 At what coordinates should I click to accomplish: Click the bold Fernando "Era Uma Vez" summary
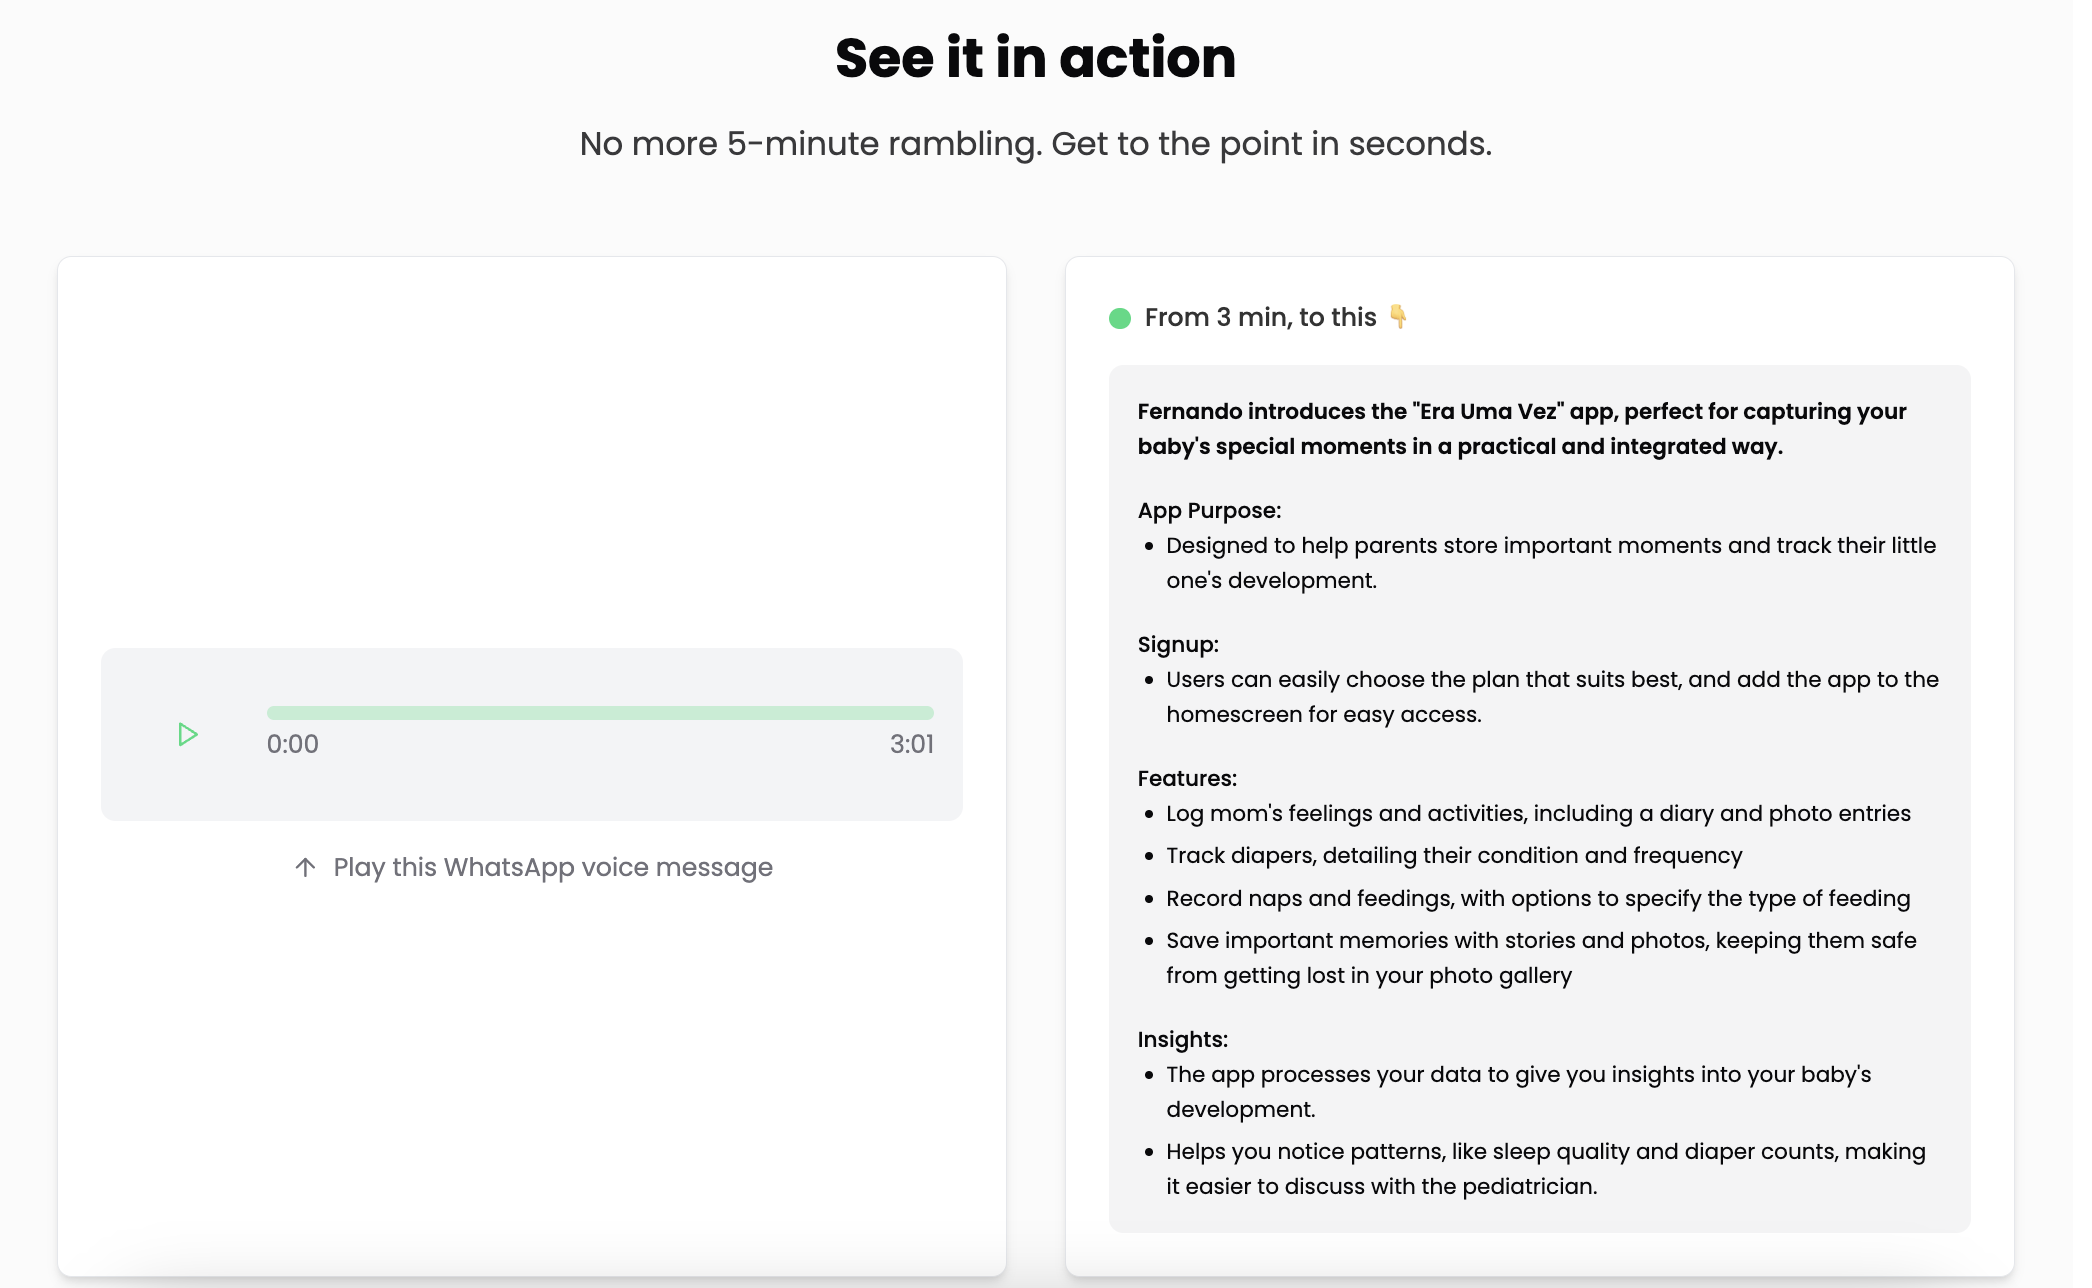click(x=1521, y=429)
